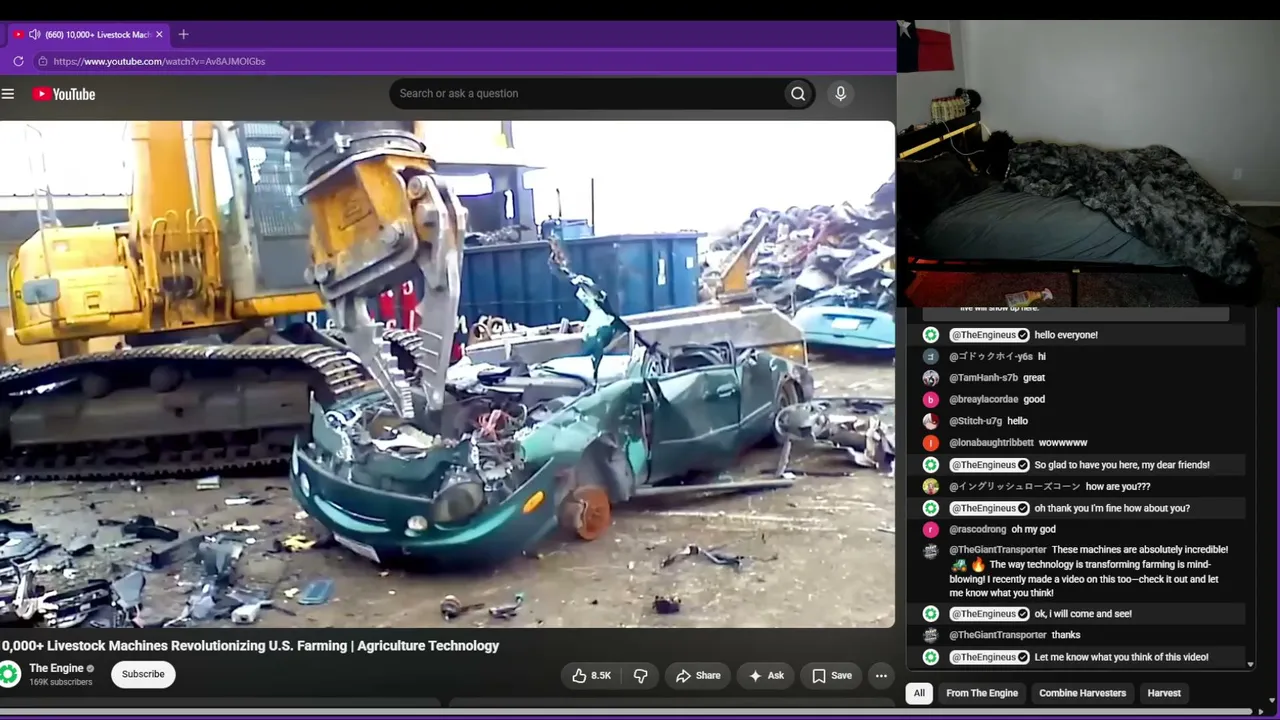Dislike the video with thumbs down
This screenshot has width=1280, height=720.
coord(641,676)
